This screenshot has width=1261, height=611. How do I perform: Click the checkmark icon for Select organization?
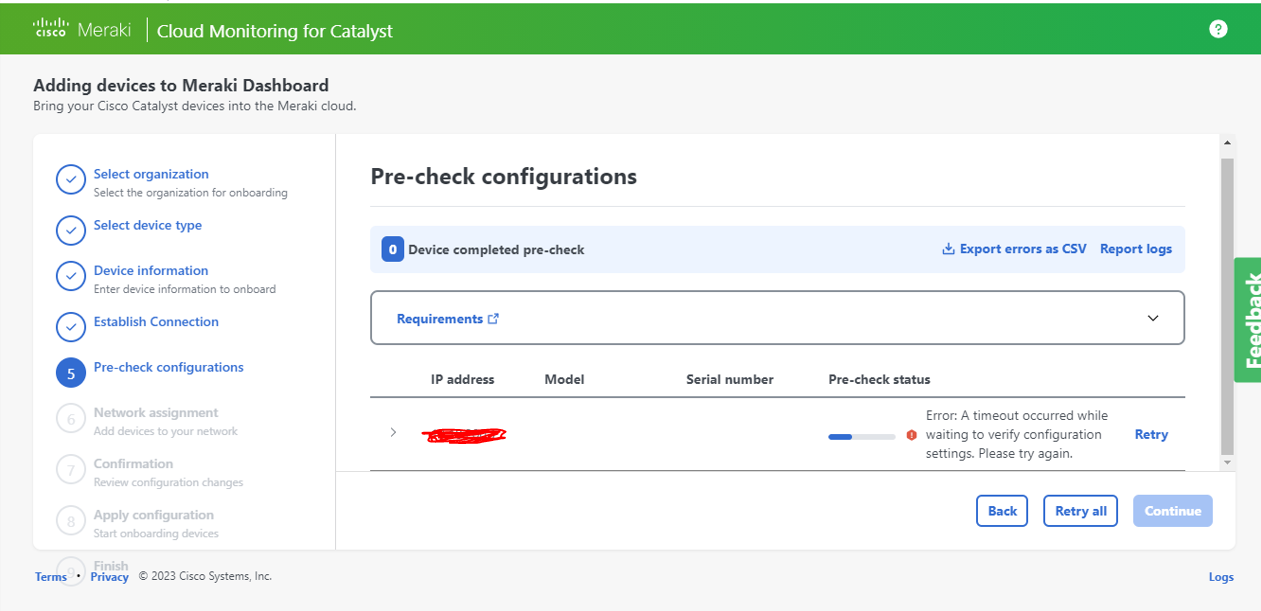pyautogui.click(x=70, y=179)
